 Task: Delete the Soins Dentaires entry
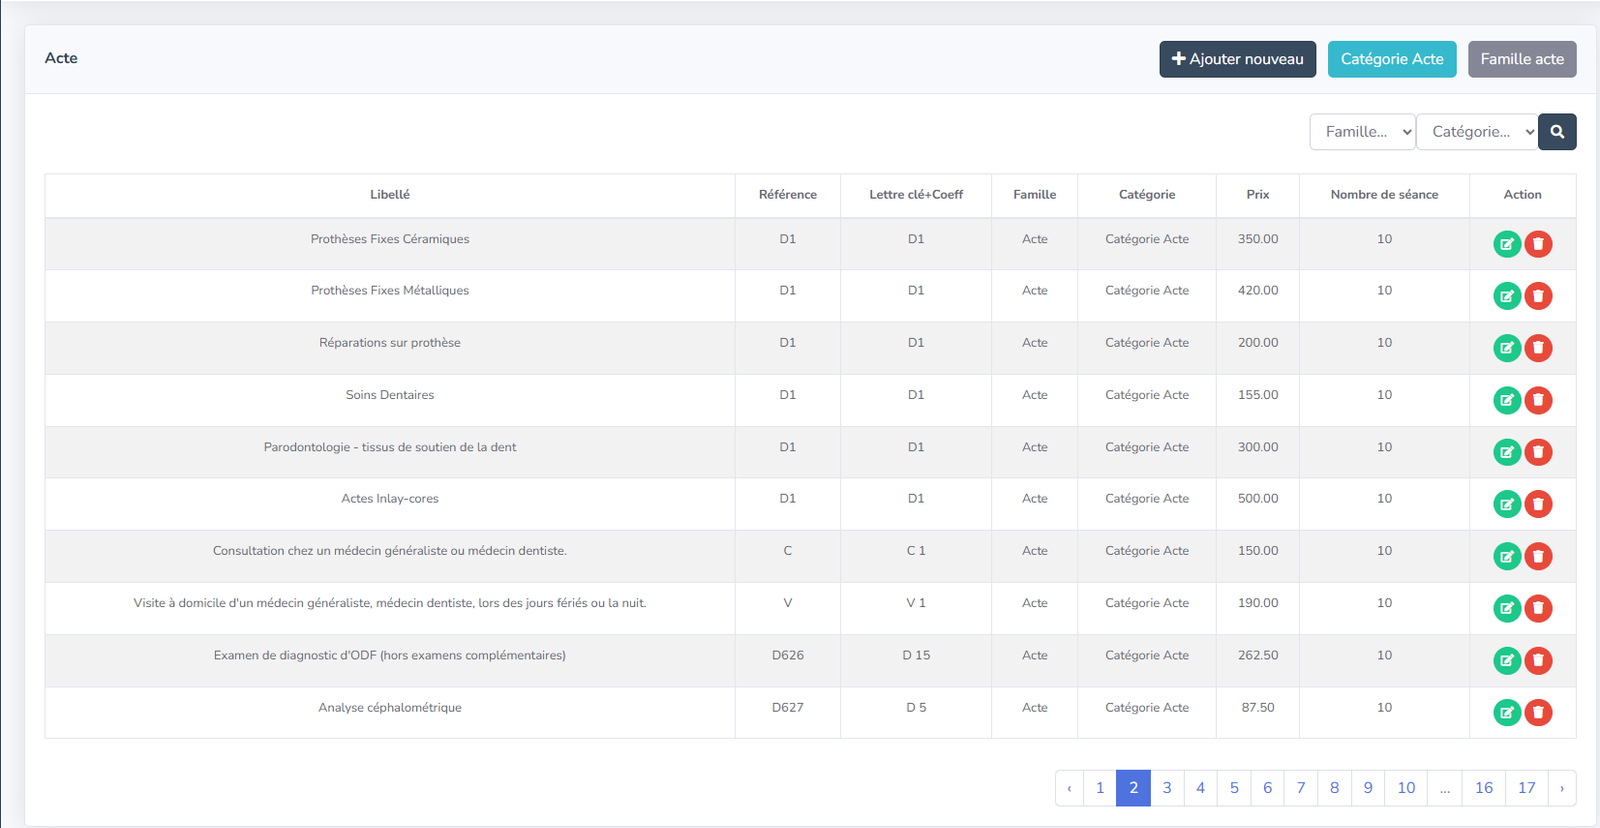(1538, 400)
